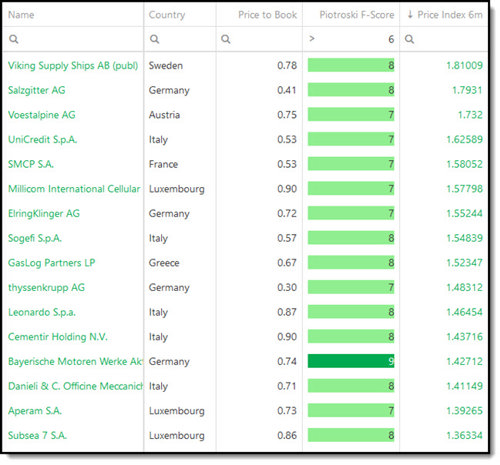The width and height of the screenshot is (500, 465).
Task: Open the GasLog Partners LP link
Action: tap(52, 263)
